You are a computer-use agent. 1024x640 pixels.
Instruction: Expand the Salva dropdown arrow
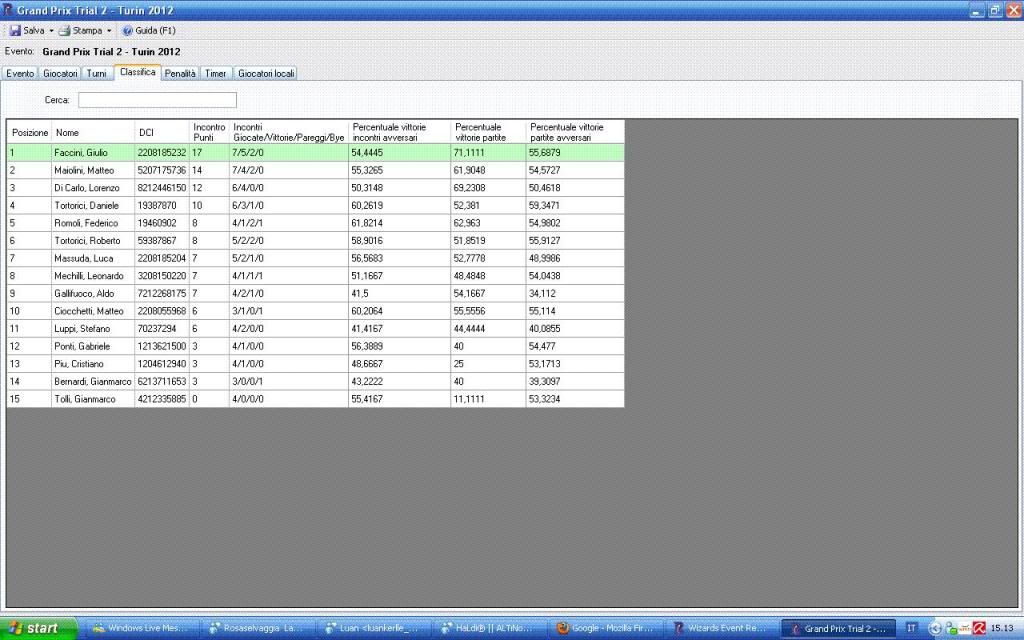click(x=51, y=31)
